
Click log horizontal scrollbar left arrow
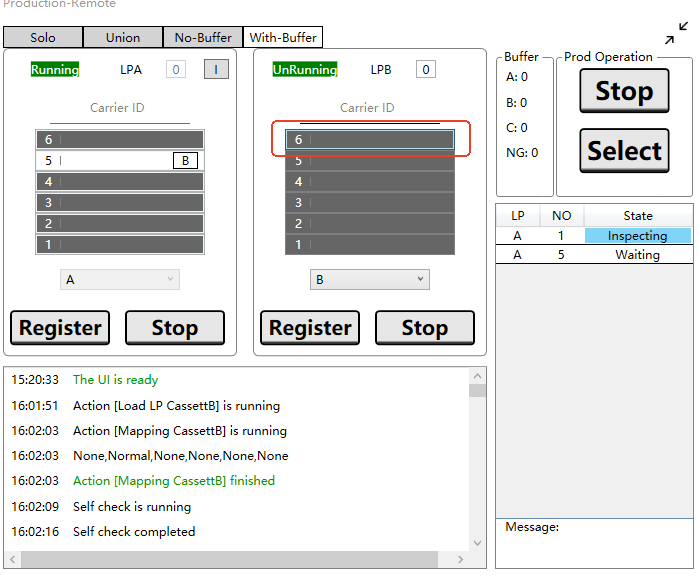(12, 559)
